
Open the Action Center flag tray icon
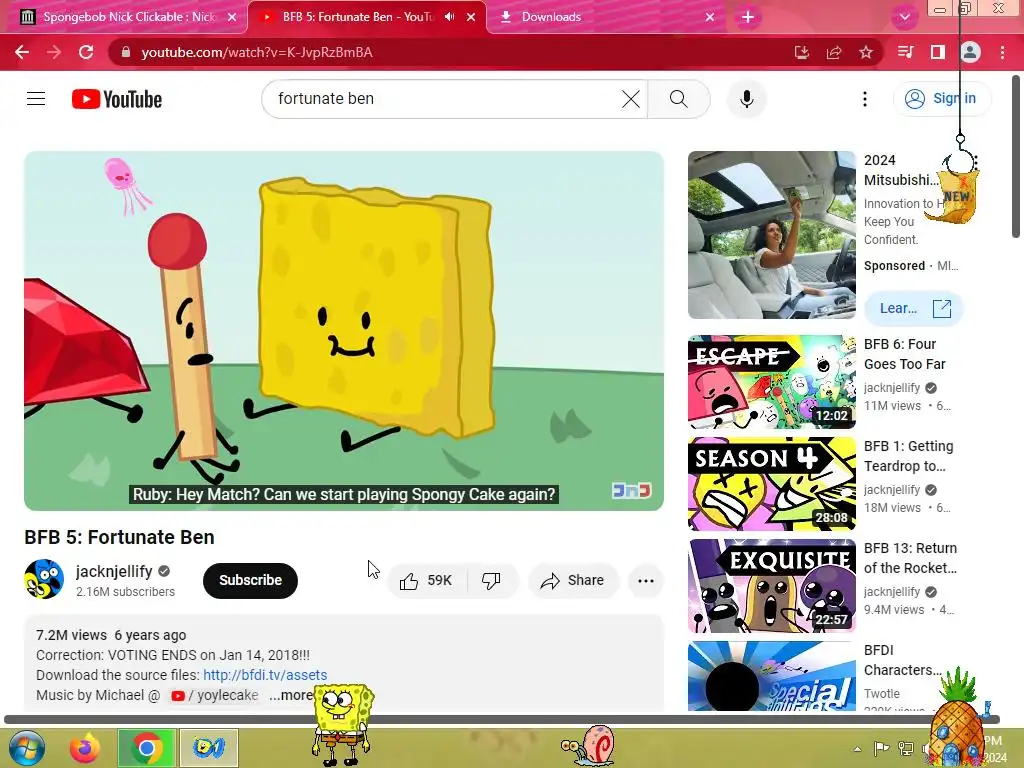(x=881, y=748)
